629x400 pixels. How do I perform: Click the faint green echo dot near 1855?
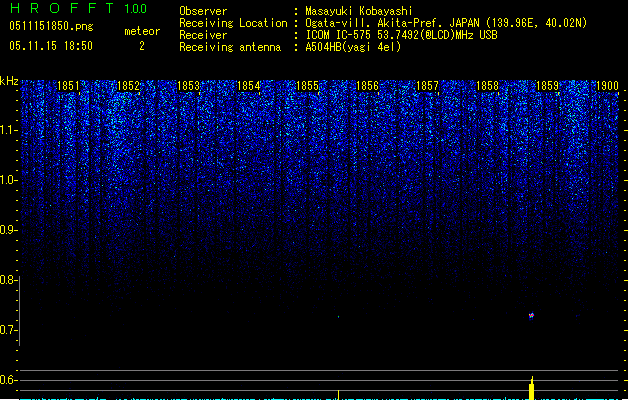(339, 317)
